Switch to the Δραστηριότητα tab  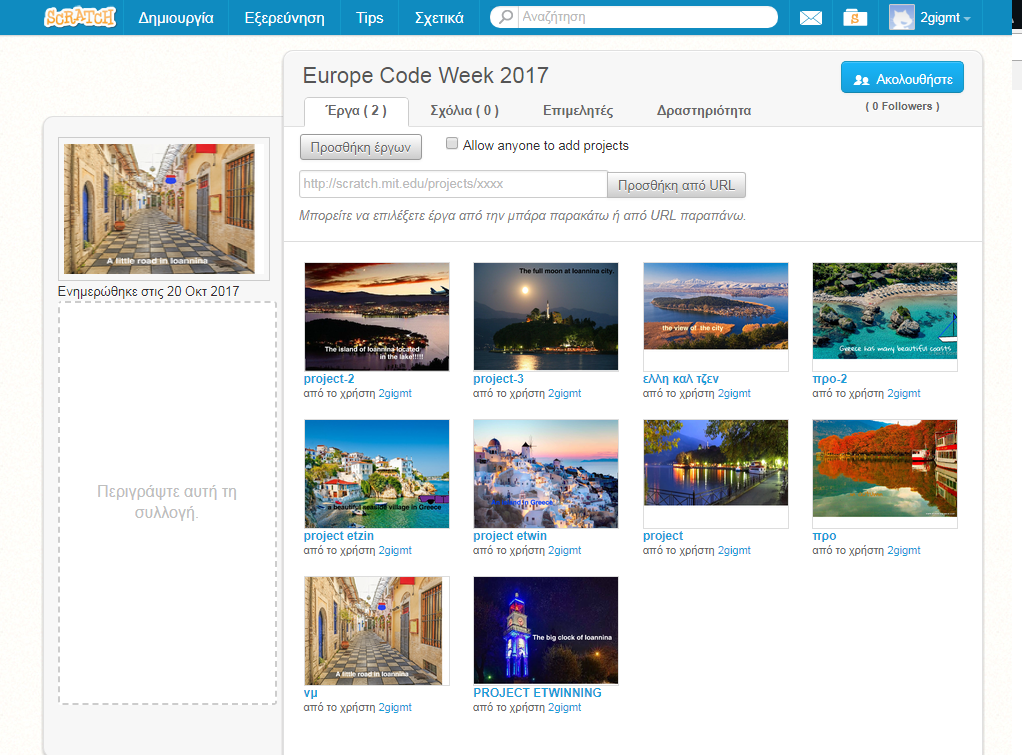tap(704, 111)
